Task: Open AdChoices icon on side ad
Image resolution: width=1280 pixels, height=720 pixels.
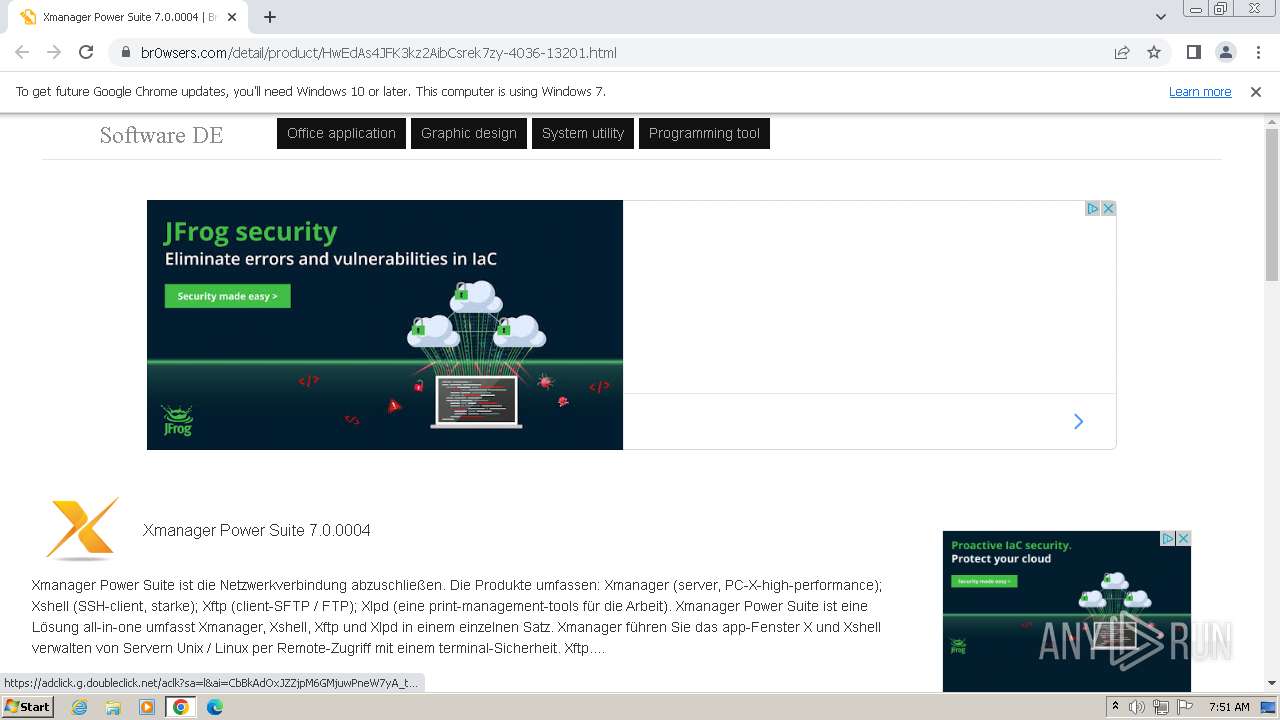Action: point(1167,538)
